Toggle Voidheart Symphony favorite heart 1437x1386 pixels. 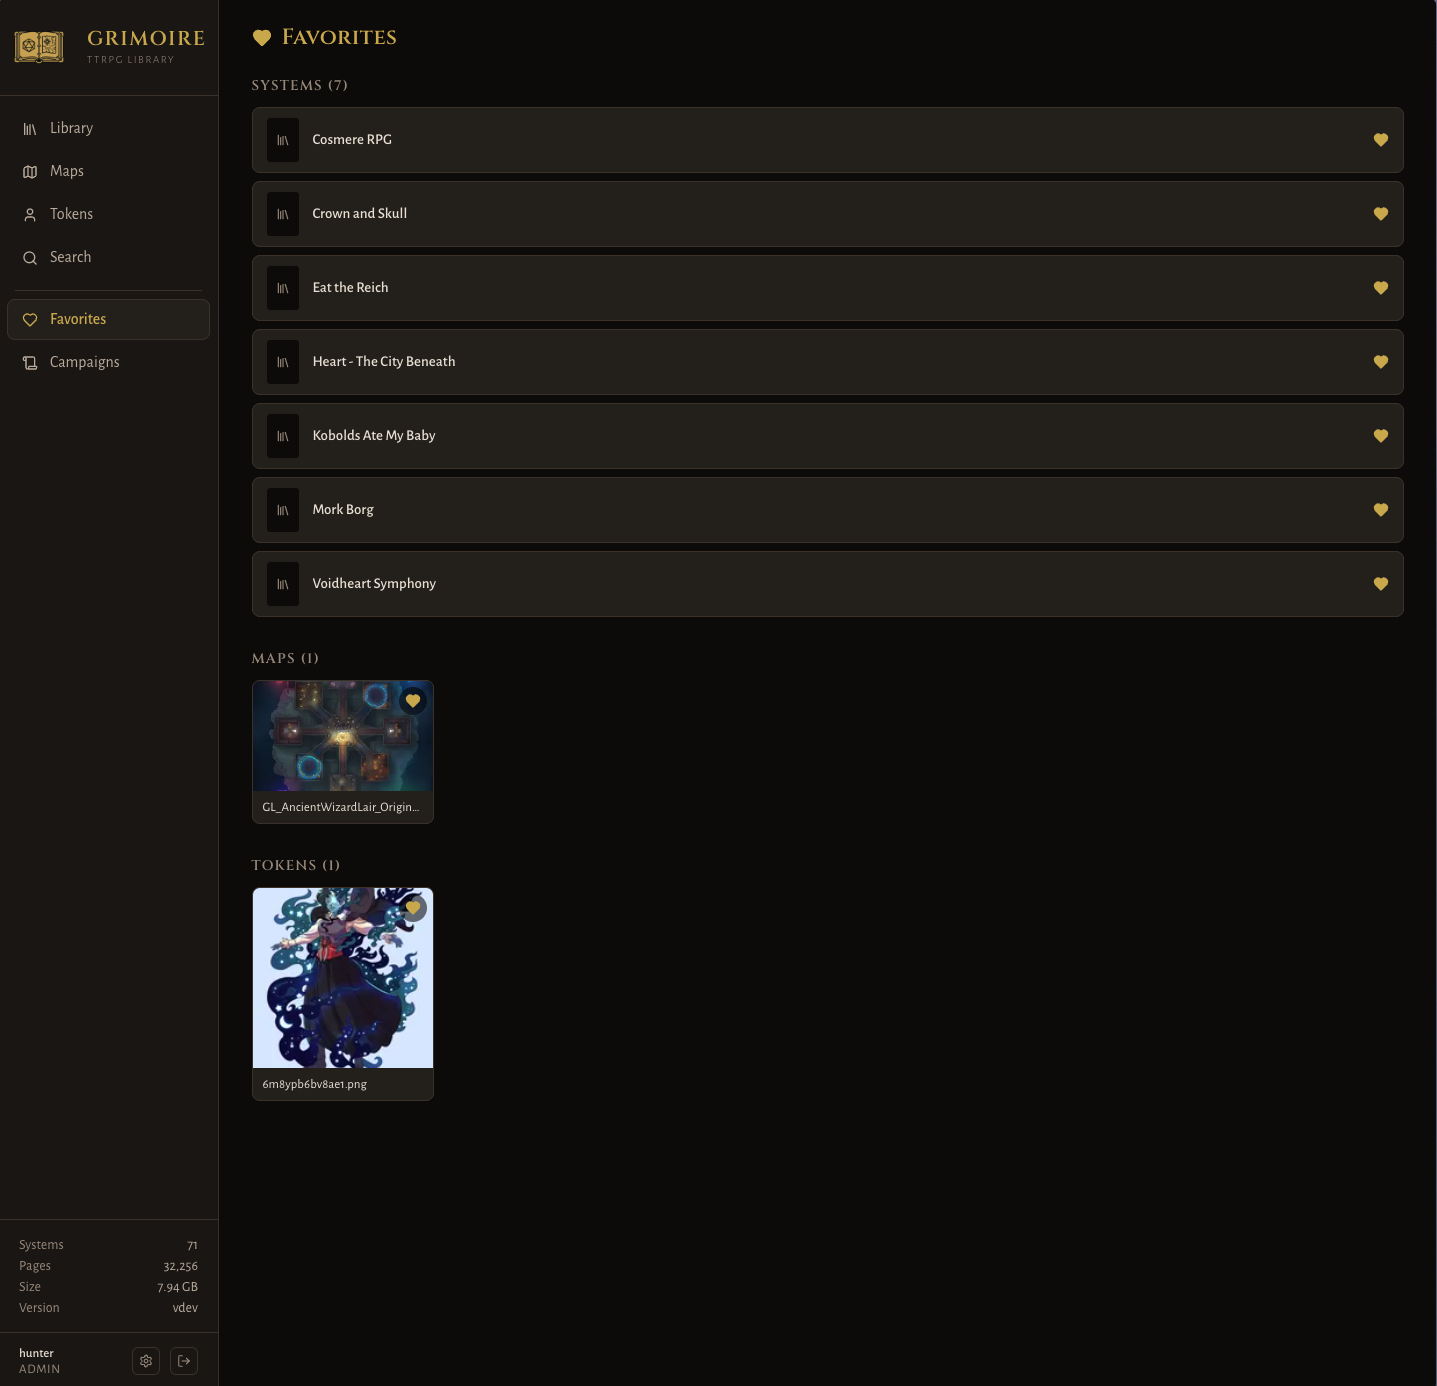click(1381, 584)
